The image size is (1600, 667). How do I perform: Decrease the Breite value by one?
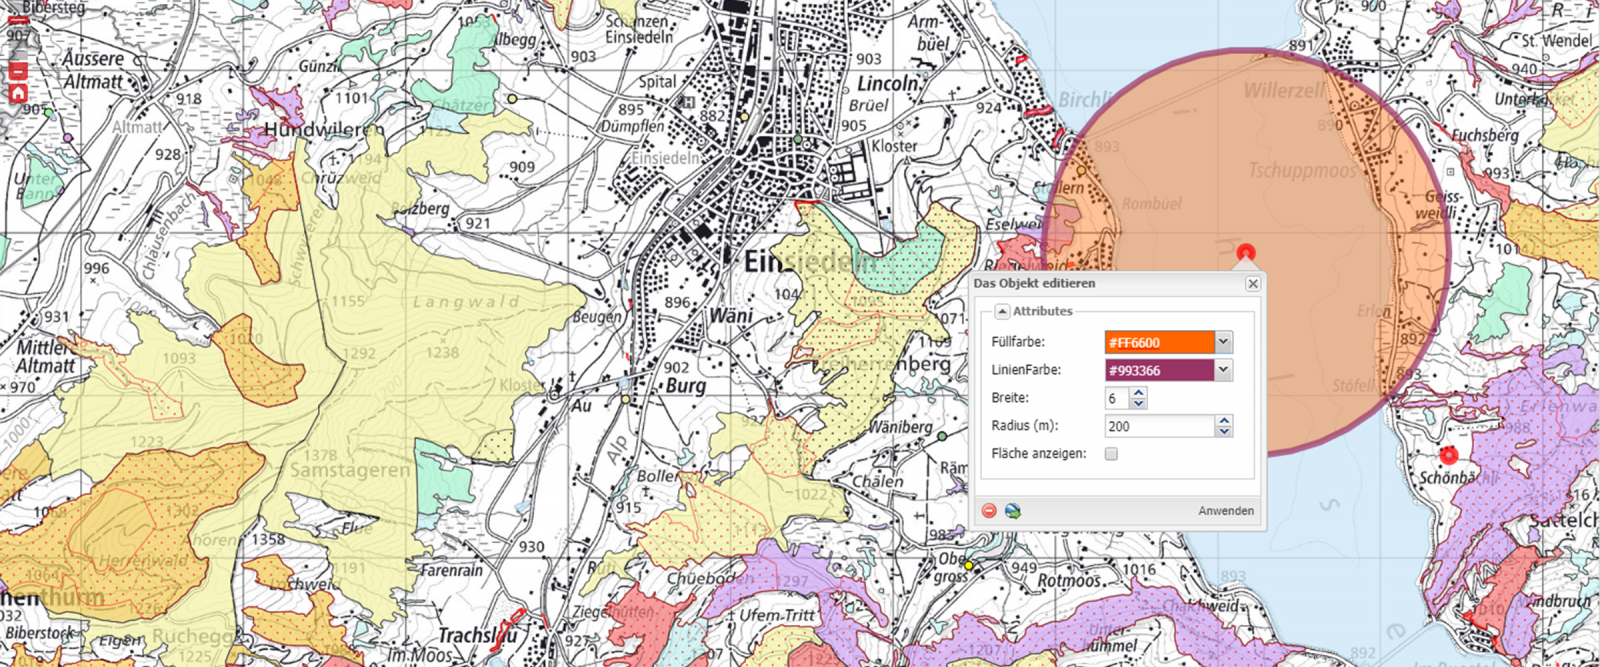coord(1138,403)
